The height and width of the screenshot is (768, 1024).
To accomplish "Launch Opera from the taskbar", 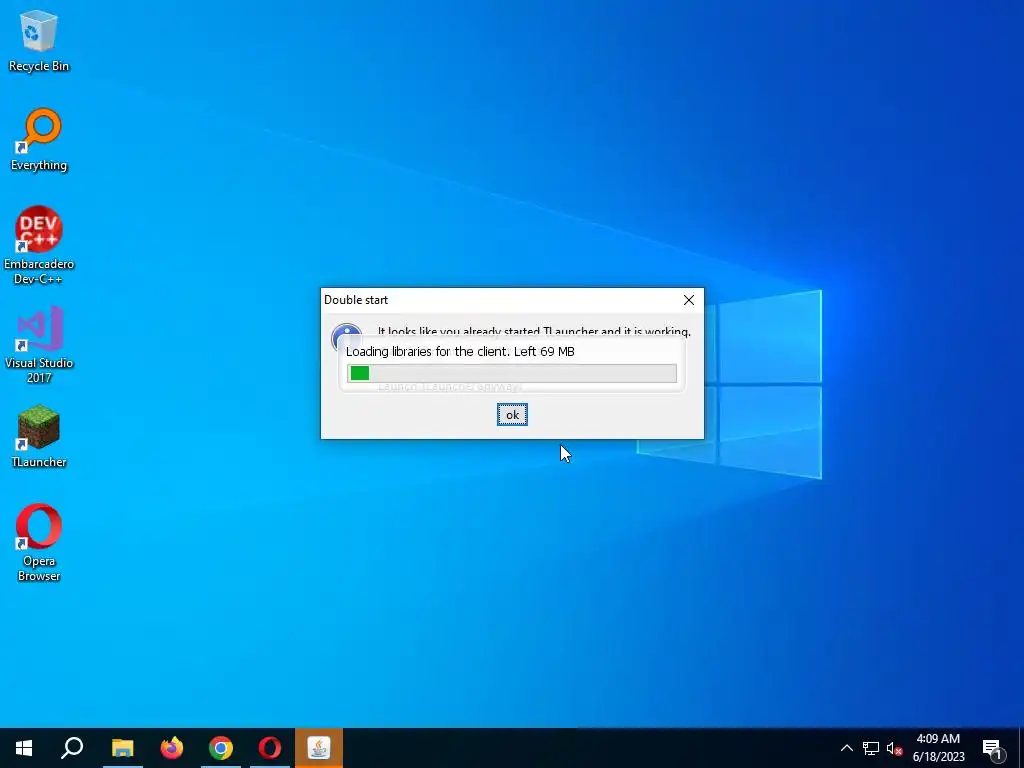I will click(270, 748).
